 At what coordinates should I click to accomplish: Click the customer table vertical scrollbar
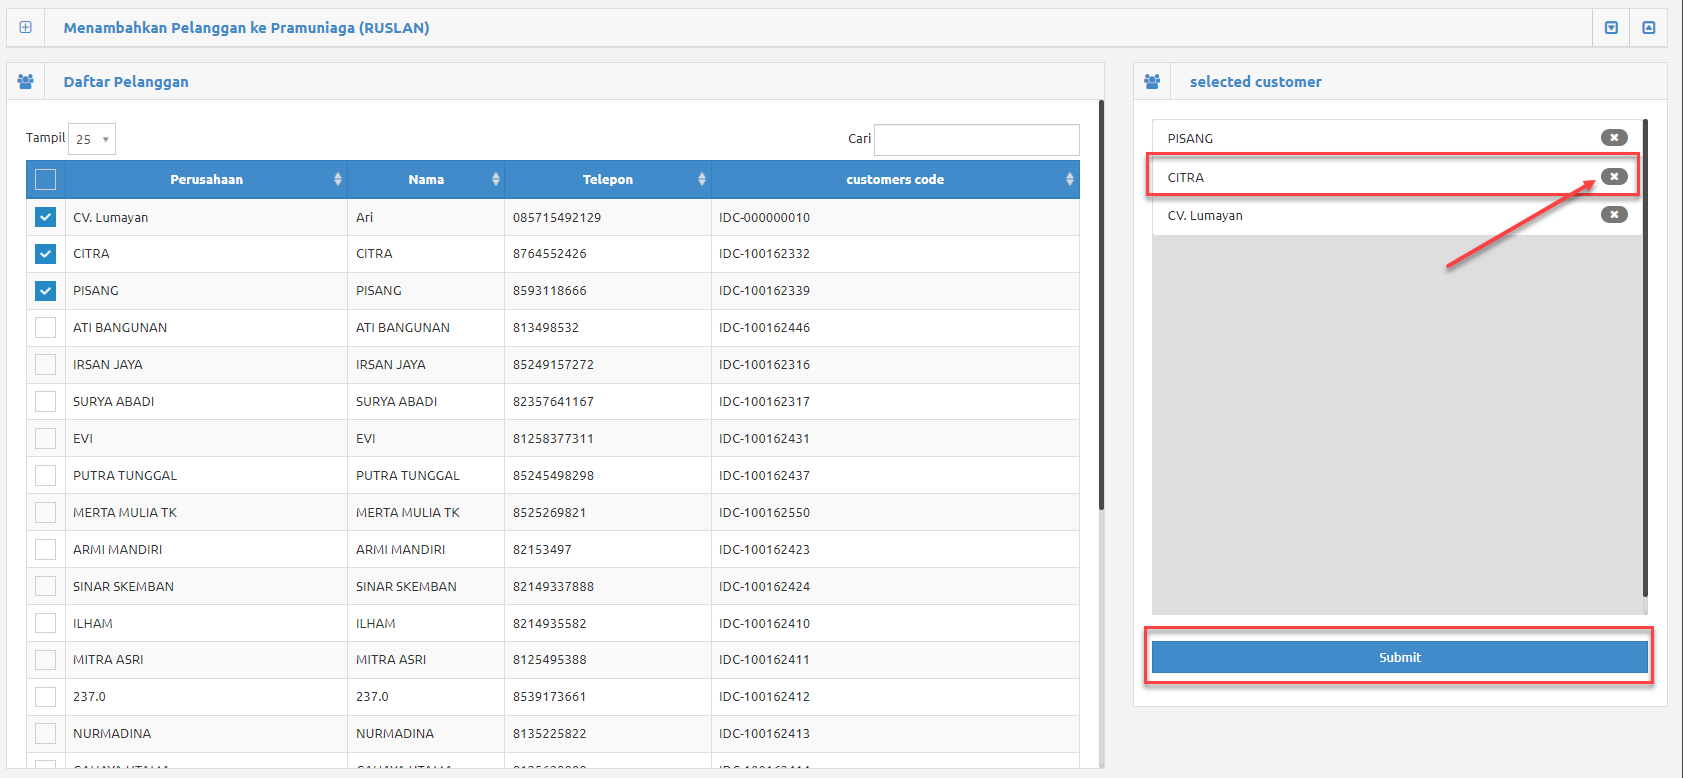1101,305
